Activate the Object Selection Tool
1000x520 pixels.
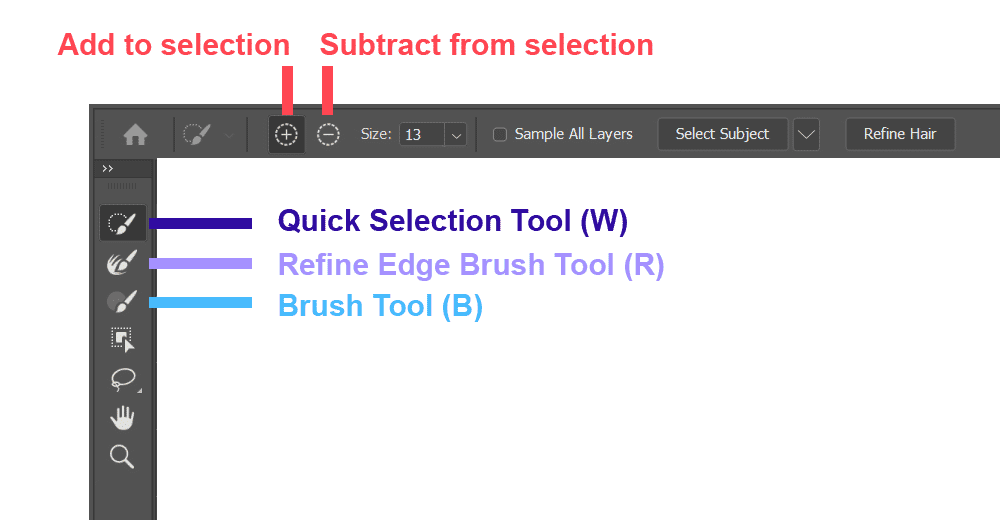tap(122, 340)
